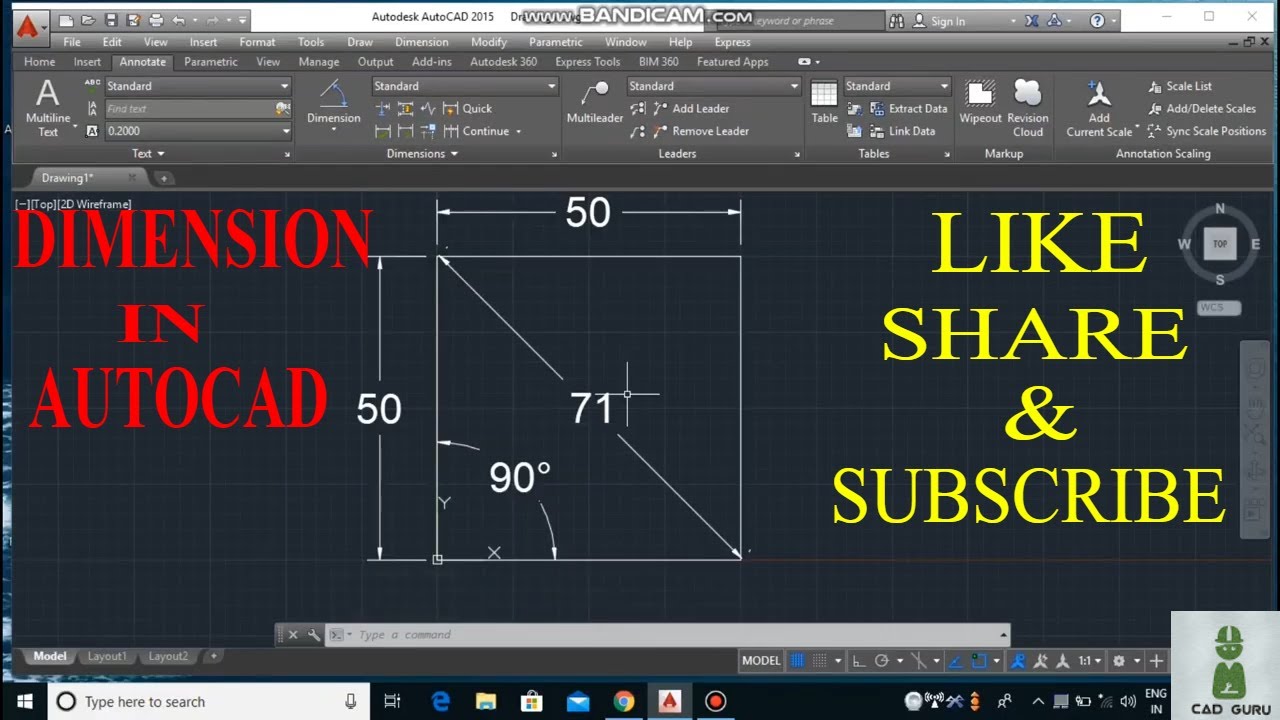Click the new drawing tab plus button
The width and height of the screenshot is (1280, 720).
pyautogui.click(x=164, y=178)
